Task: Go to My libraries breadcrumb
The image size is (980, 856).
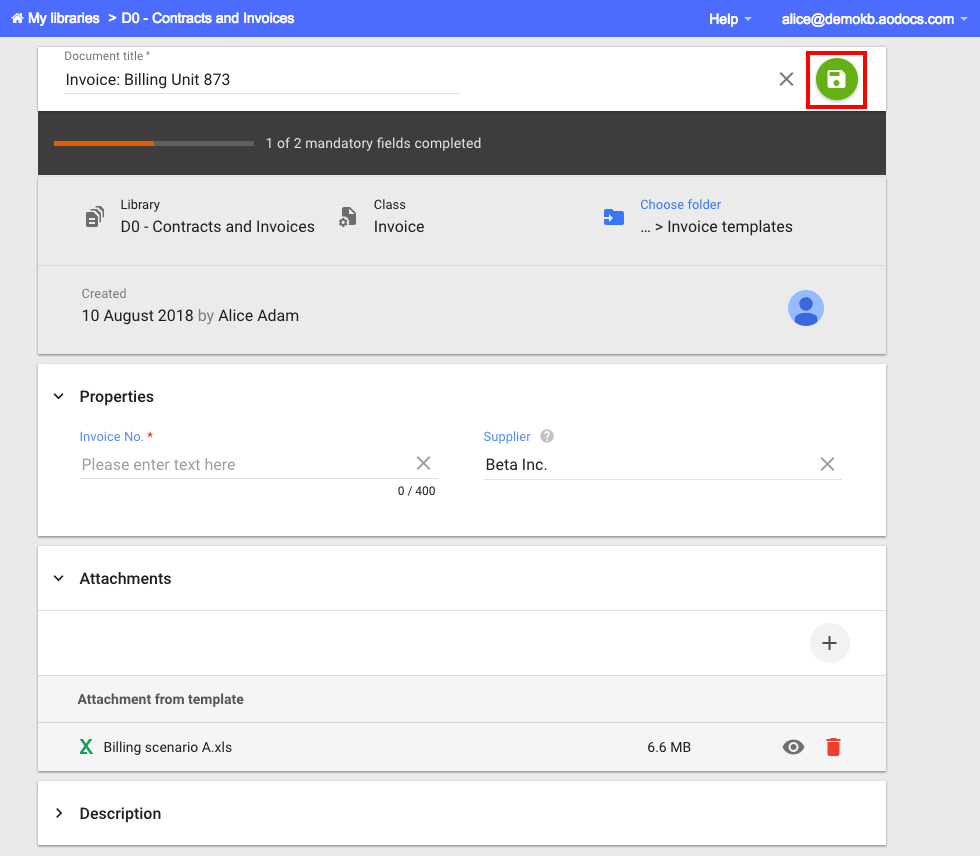Action: 63,18
